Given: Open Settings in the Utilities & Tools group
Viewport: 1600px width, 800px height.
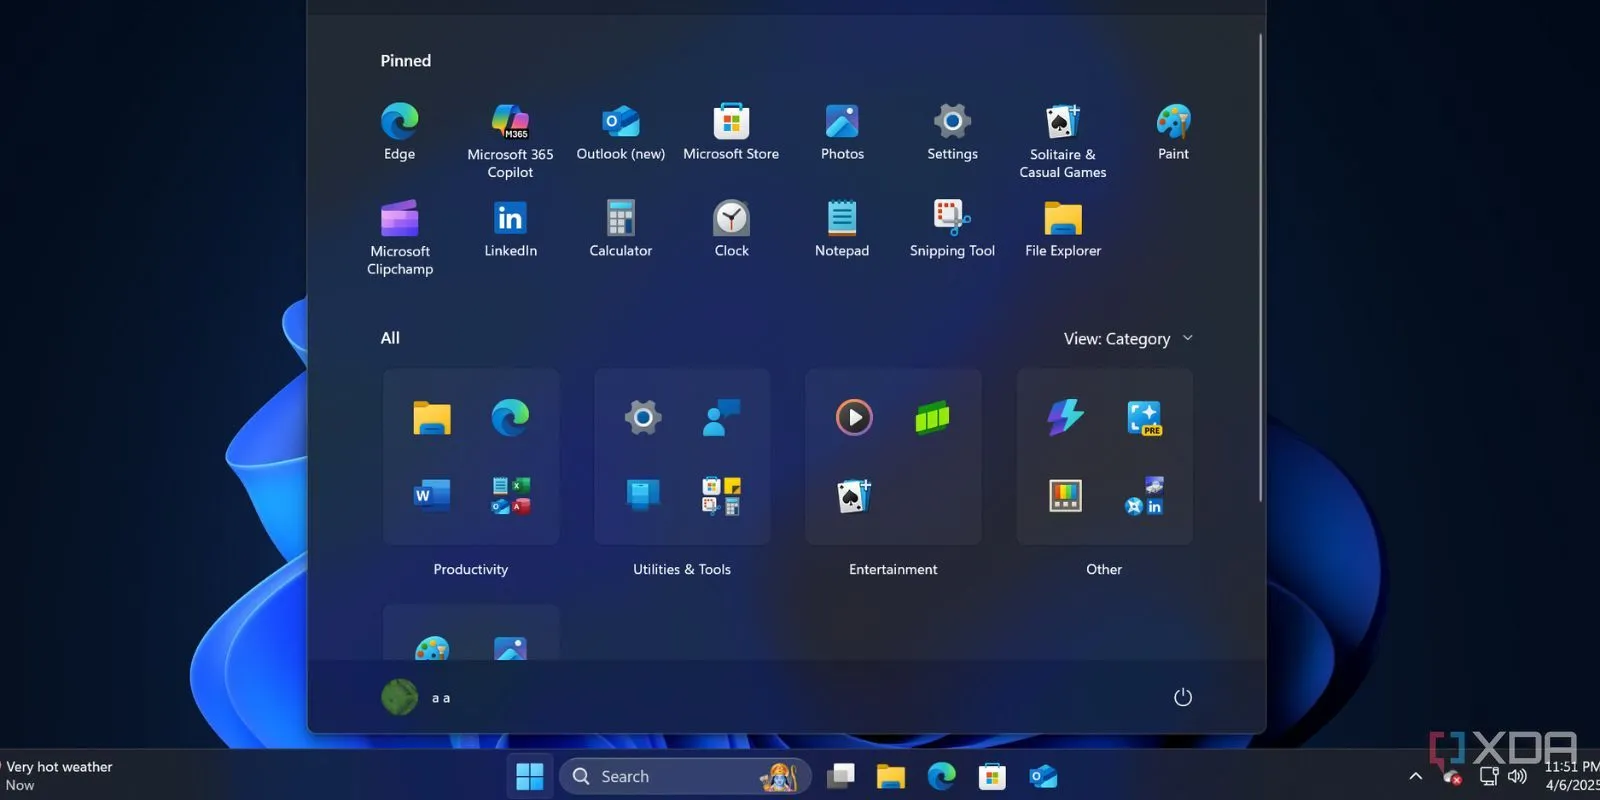Looking at the screenshot, I should click(x=643, y=417).
